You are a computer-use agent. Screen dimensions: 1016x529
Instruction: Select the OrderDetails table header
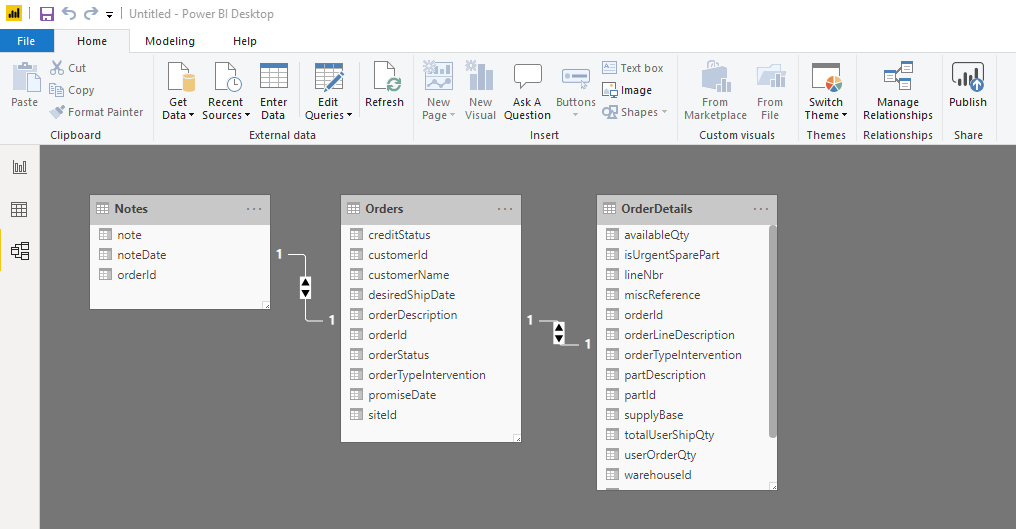pos(687,209)
